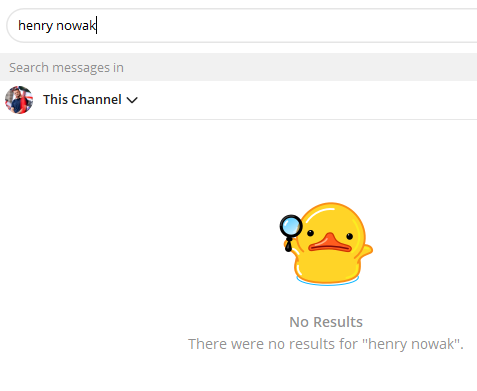Click the "Search messages in" header text
Screen dimensions: 477x391
click(x=66, y=68)
